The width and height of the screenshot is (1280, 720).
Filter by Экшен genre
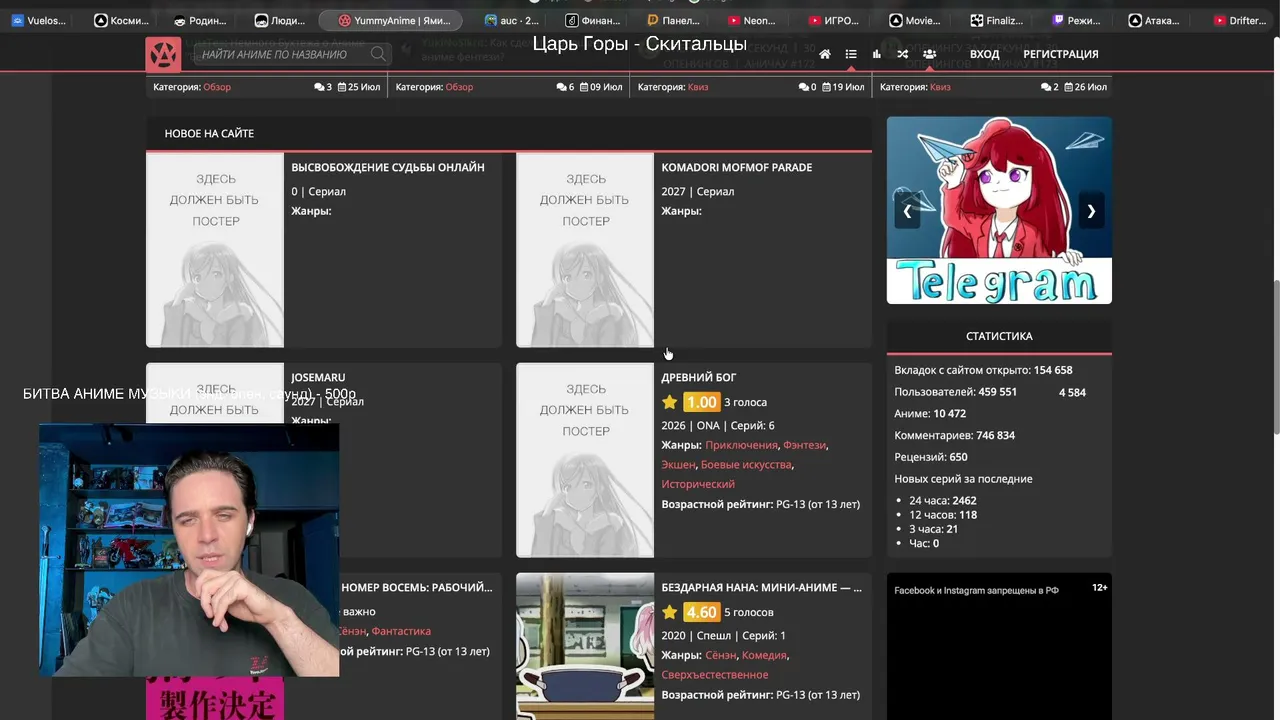coord(677,464)
